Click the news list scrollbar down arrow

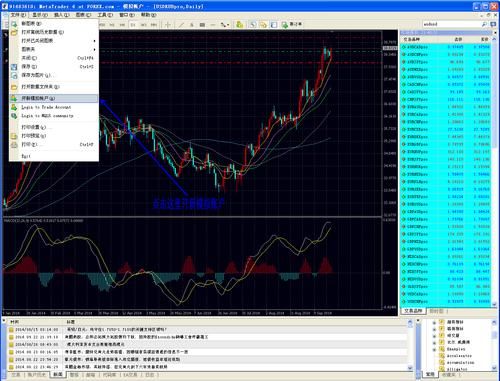pos(410,368)
